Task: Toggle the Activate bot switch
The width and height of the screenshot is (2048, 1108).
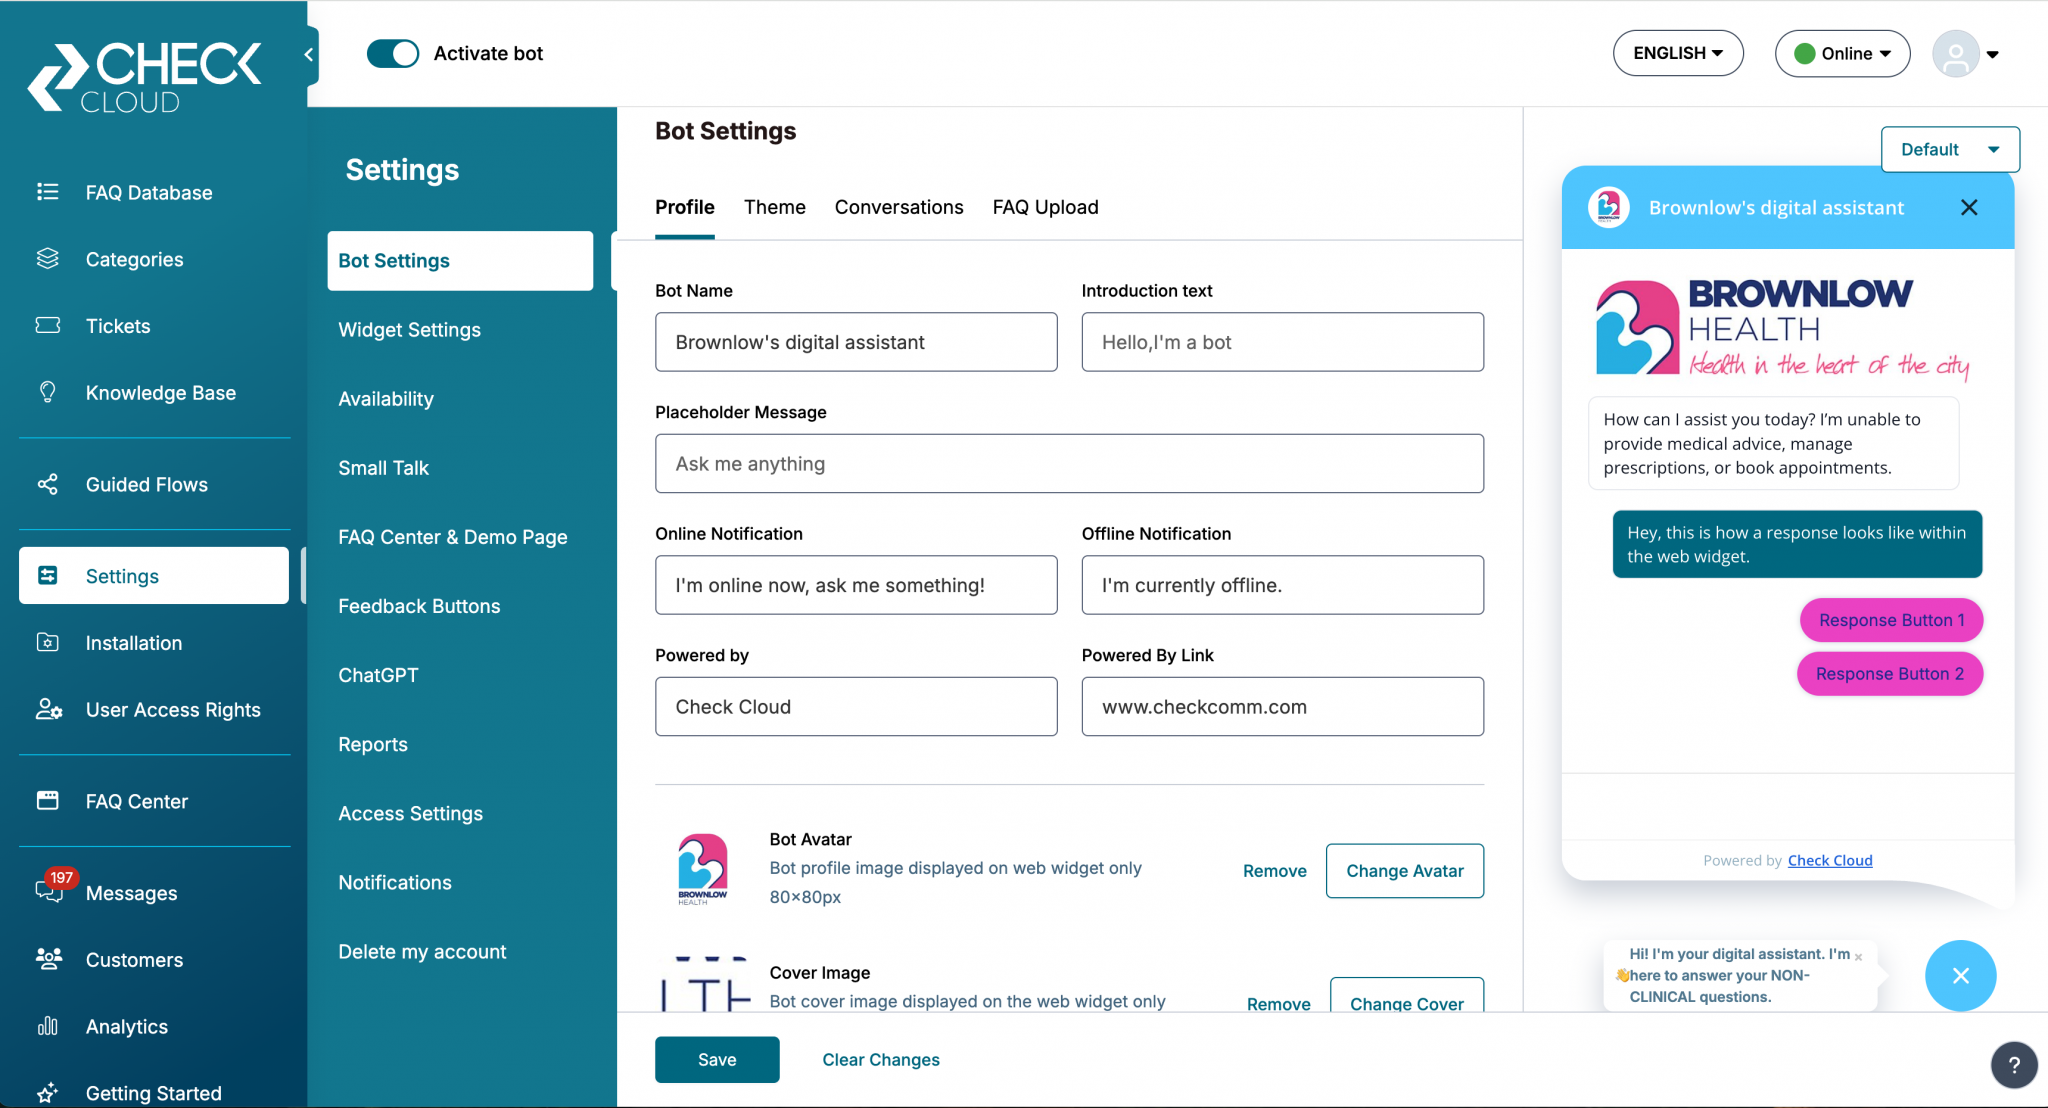Action: (x=393, y=54)
